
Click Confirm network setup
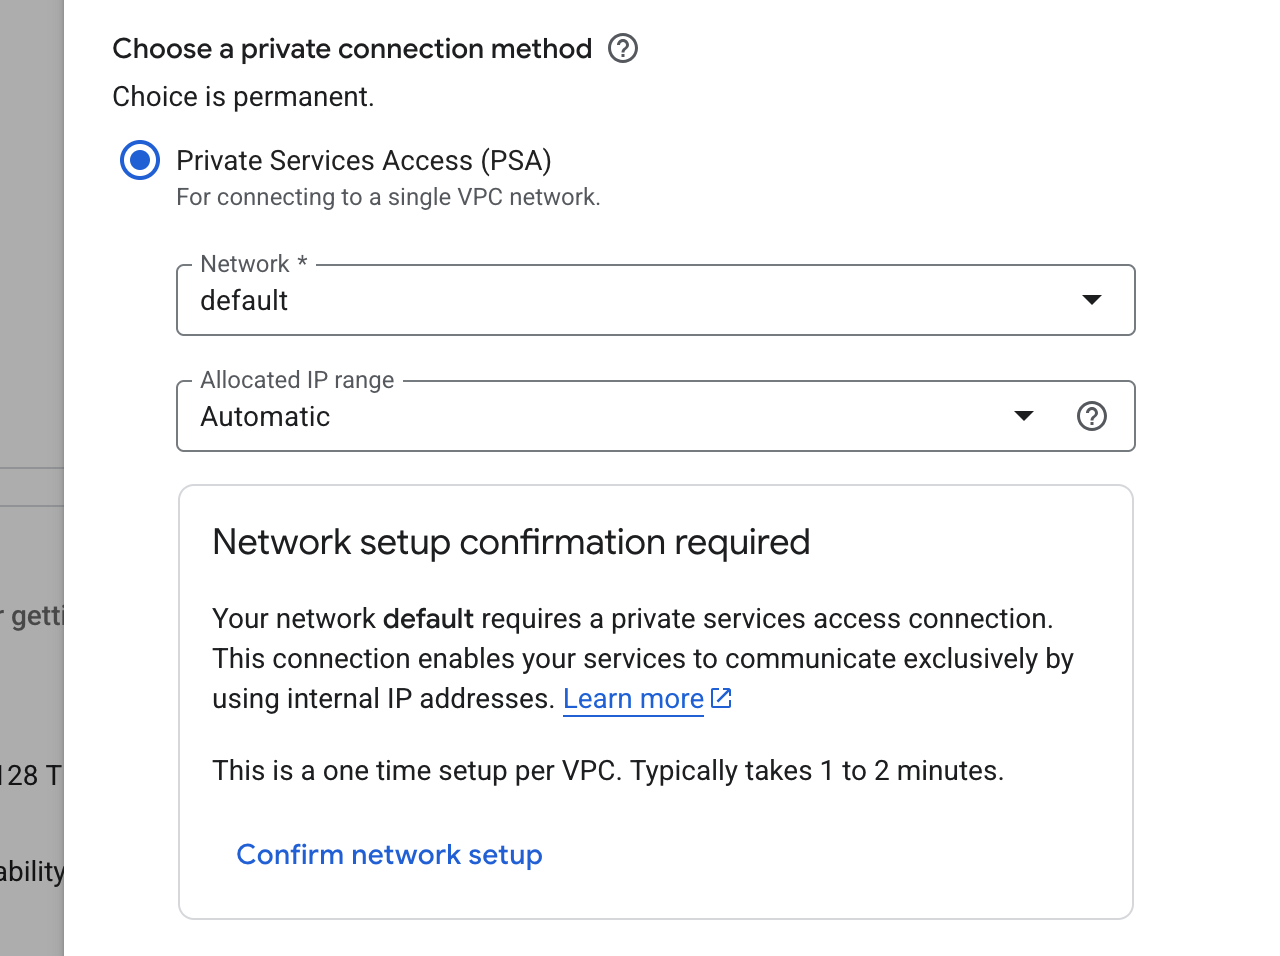pos(389,854)
